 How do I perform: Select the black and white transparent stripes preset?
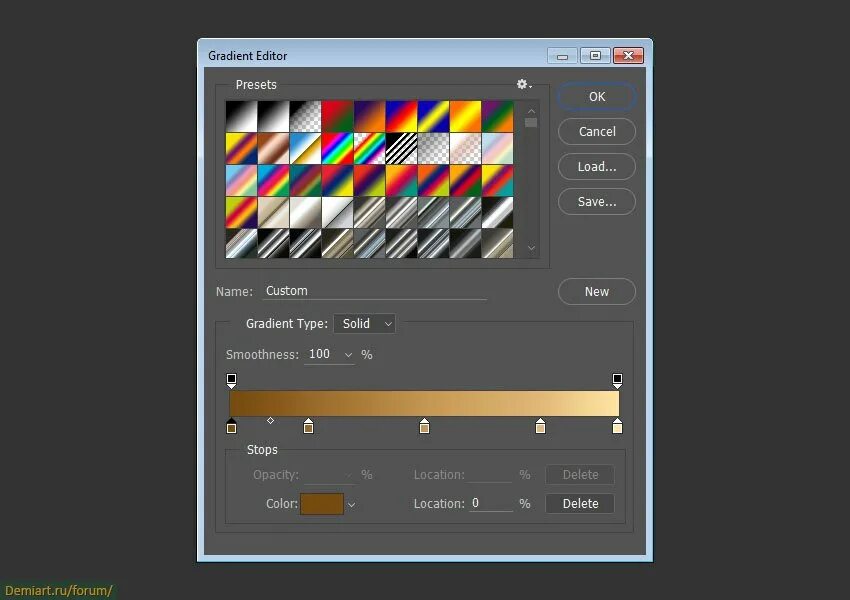(402, 149)
